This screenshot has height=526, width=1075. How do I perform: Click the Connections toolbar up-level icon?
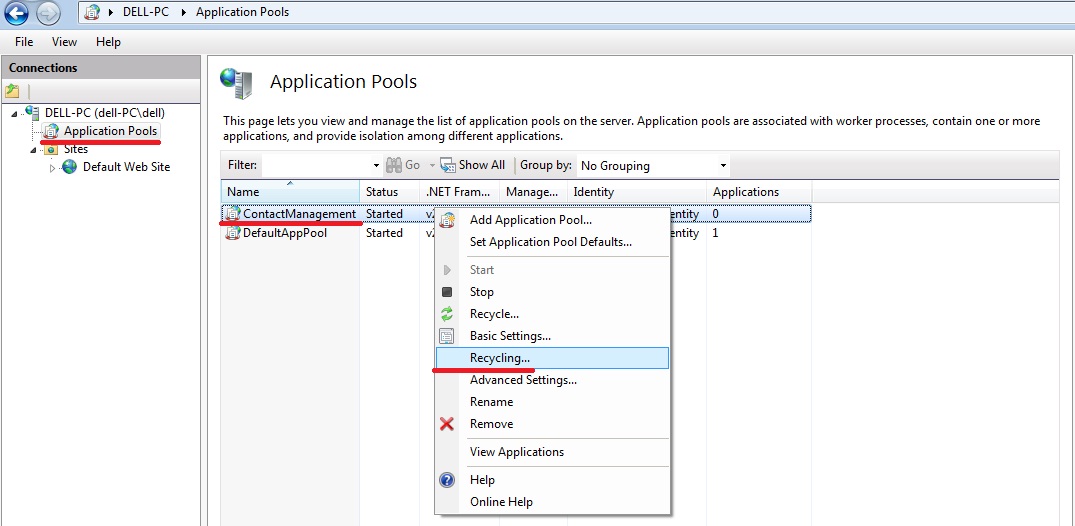[x=13, y=91]
